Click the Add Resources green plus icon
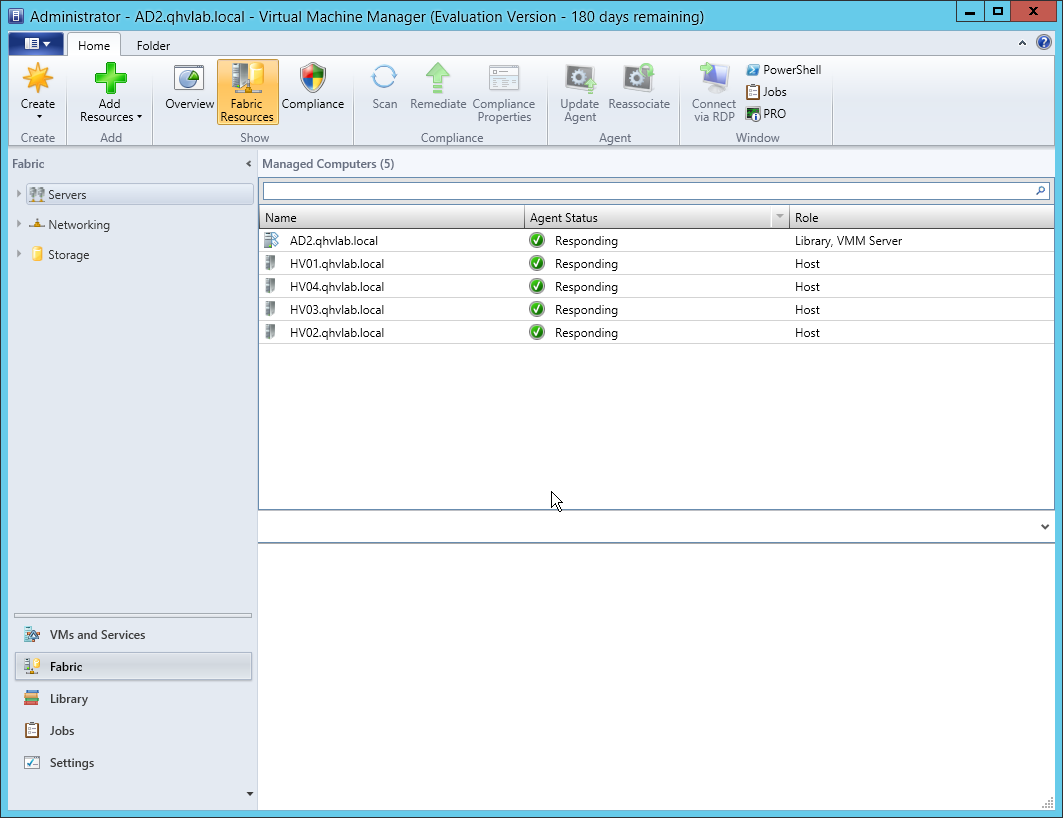The image size is (1063, 818). (x=111, y=78)
